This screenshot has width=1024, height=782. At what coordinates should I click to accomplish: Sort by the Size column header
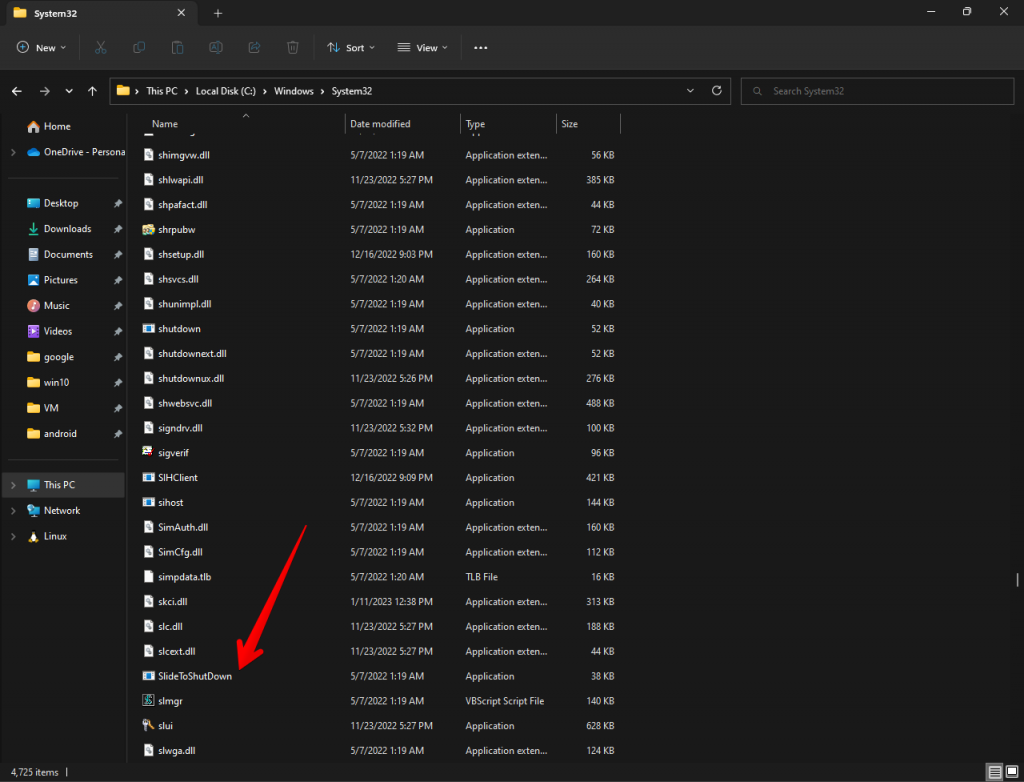click(569, 124)
